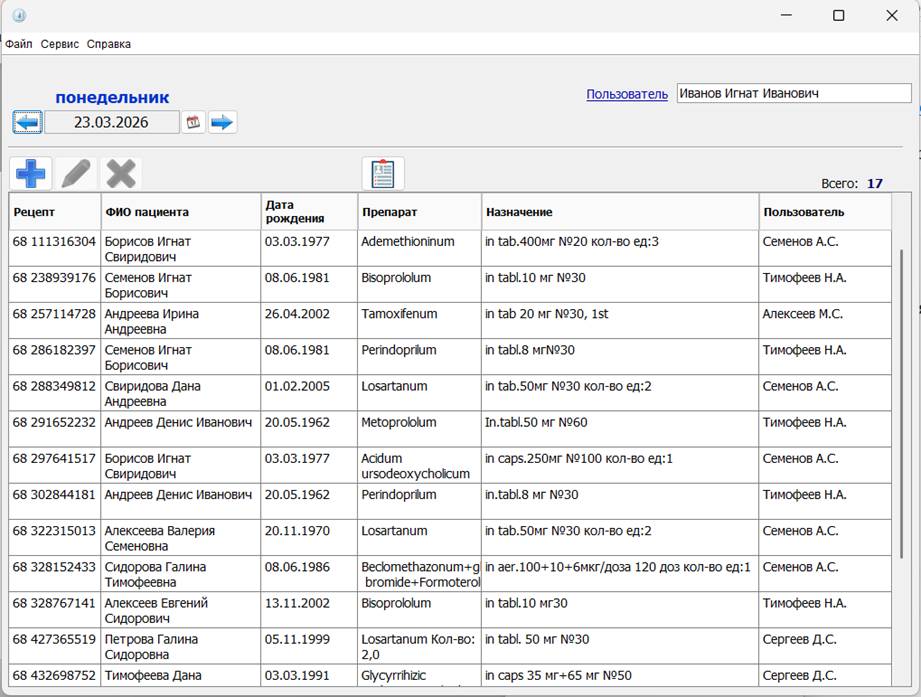This screenshot has width=921, height=697.
Task: Go to next day with right arrow
Action: pos(222,122)
